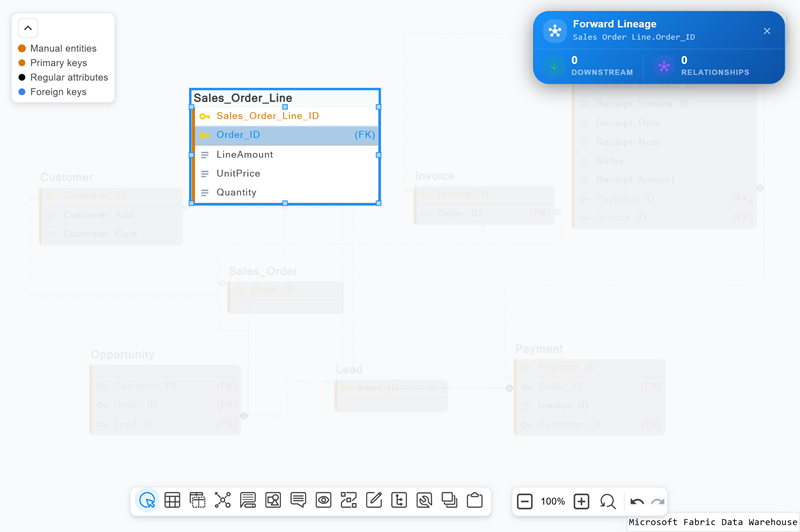Screen dimensions: 800x532
Task: Click the Primary keys legend dot
Action: 22,63
